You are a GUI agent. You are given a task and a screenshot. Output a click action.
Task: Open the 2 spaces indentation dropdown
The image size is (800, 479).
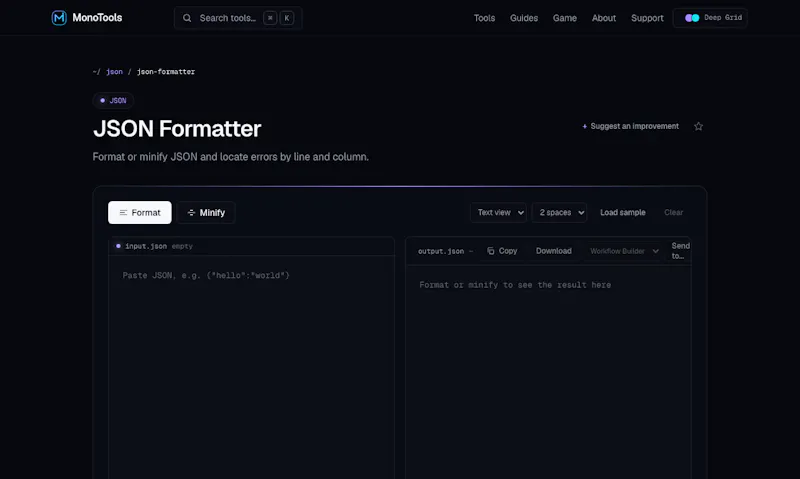click(559, 212)
